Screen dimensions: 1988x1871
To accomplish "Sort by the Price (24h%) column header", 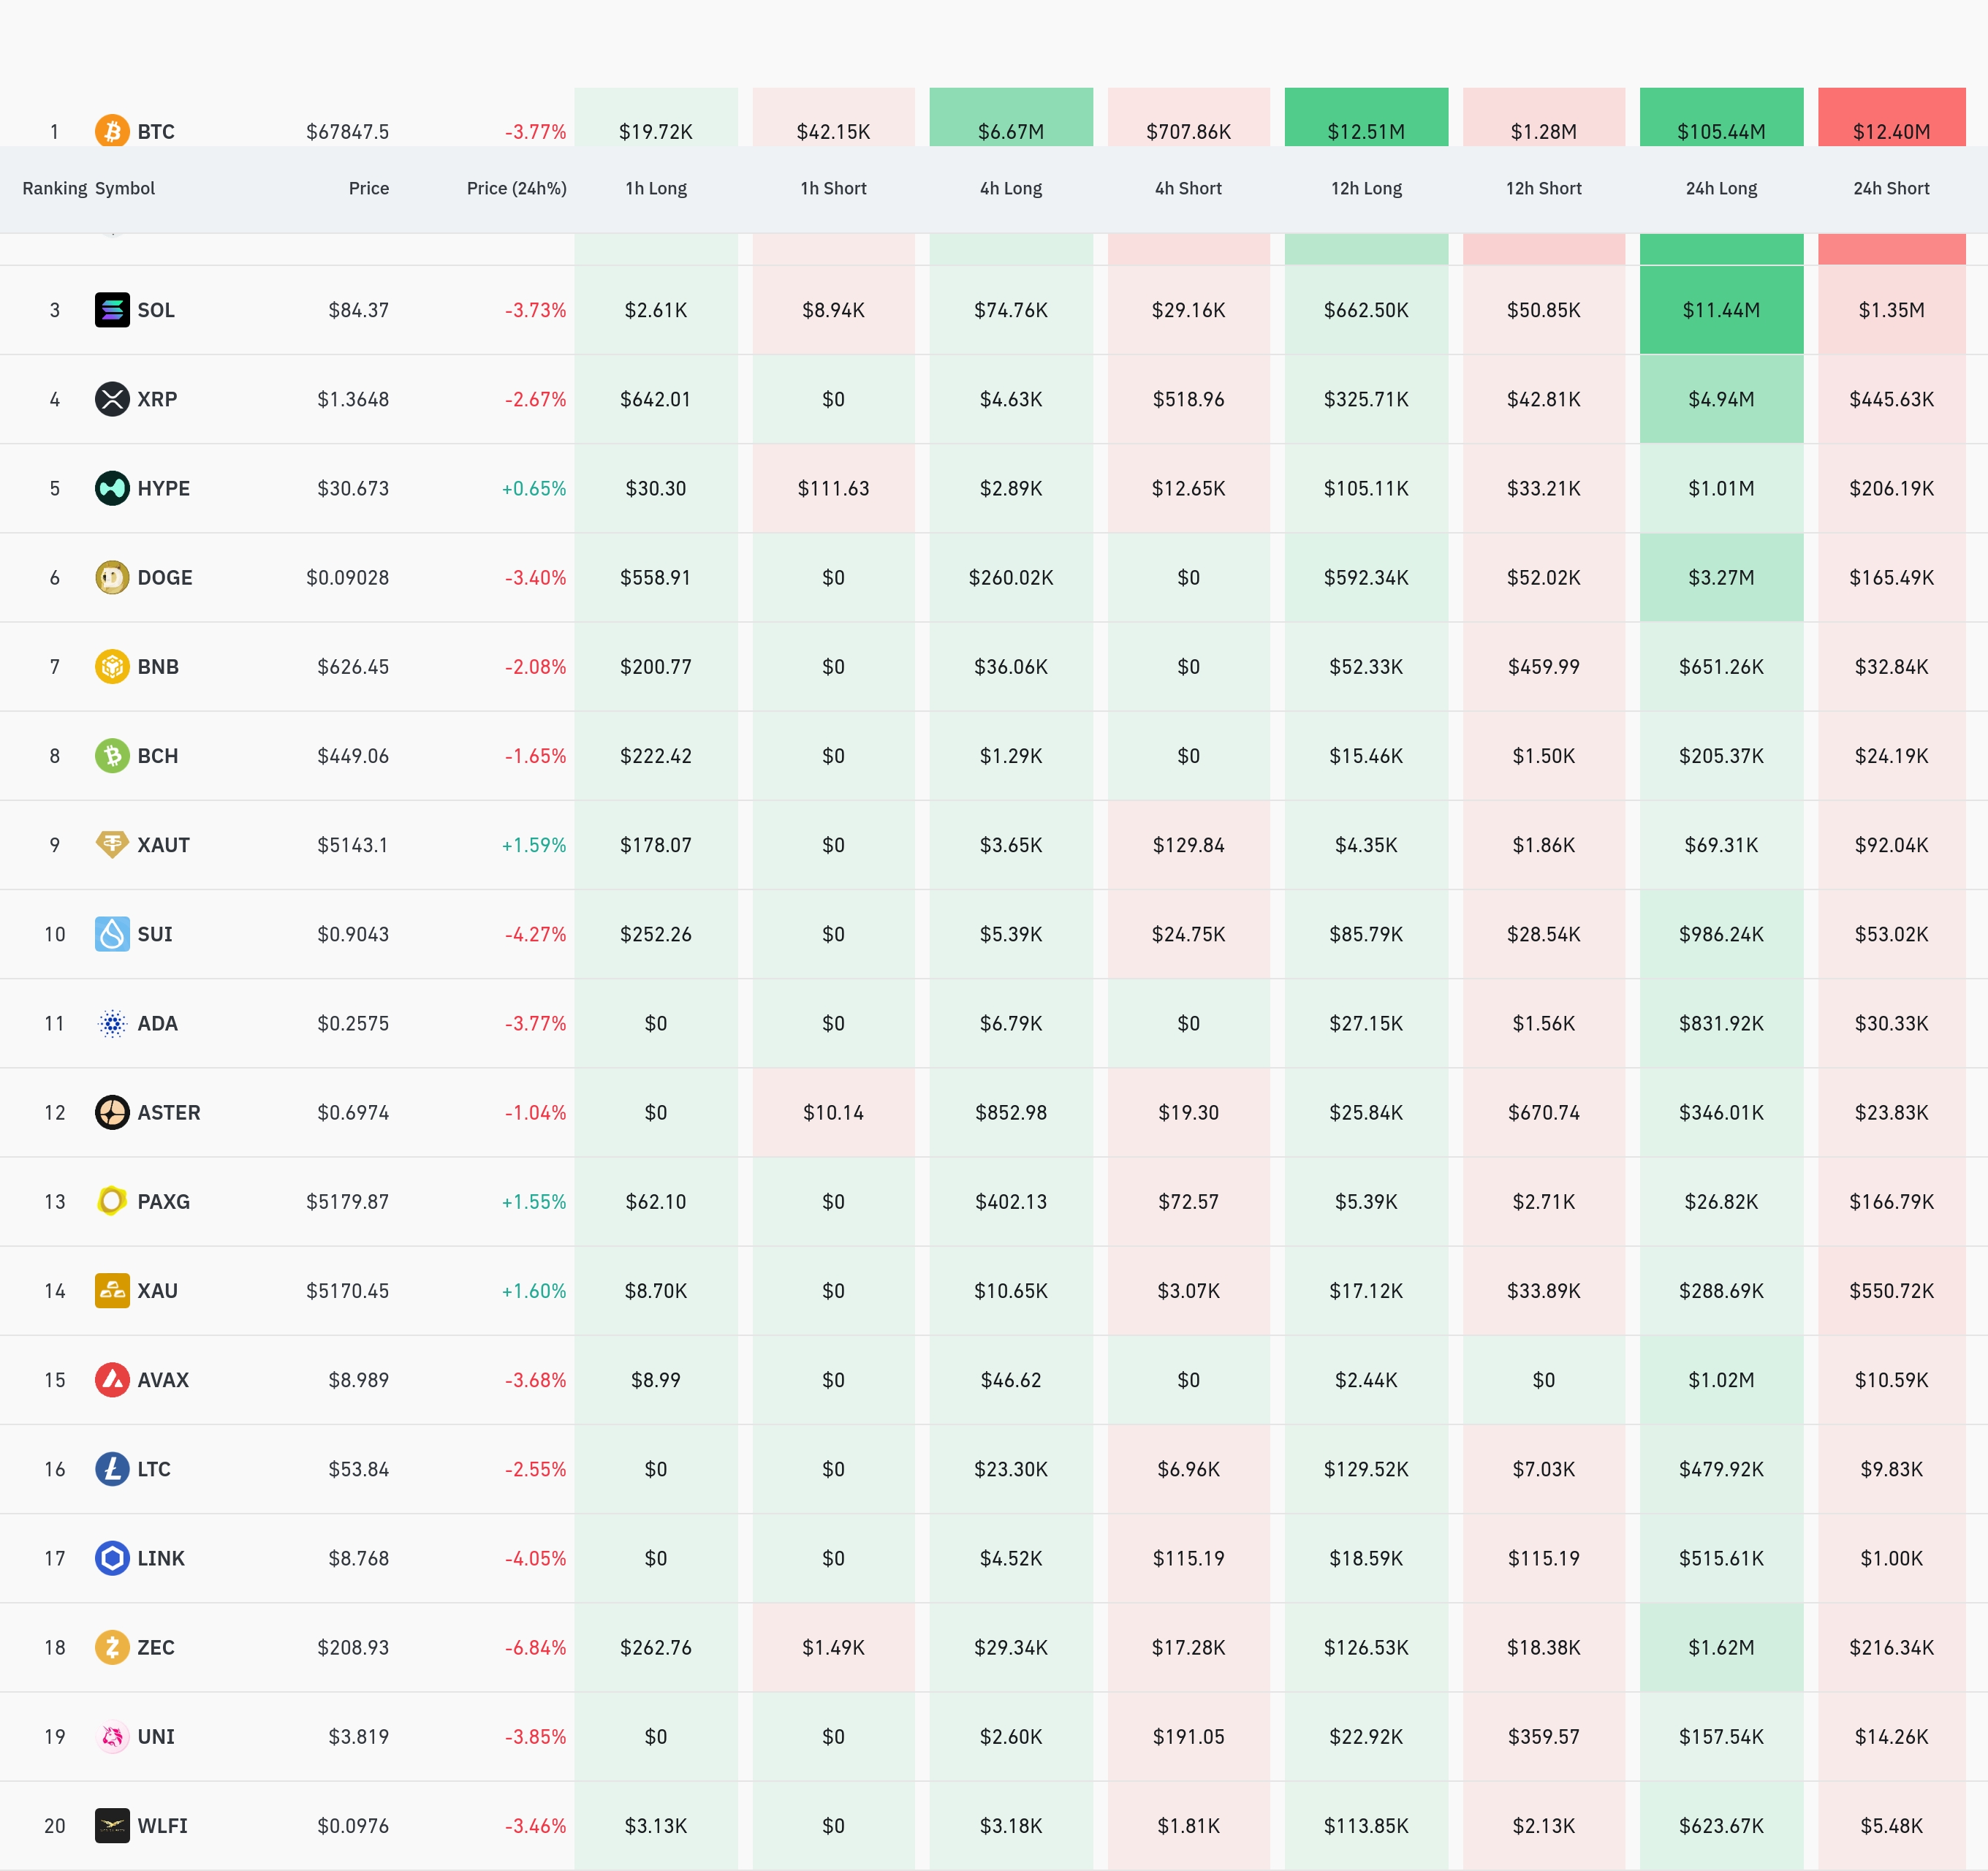I will coord(516,188).
